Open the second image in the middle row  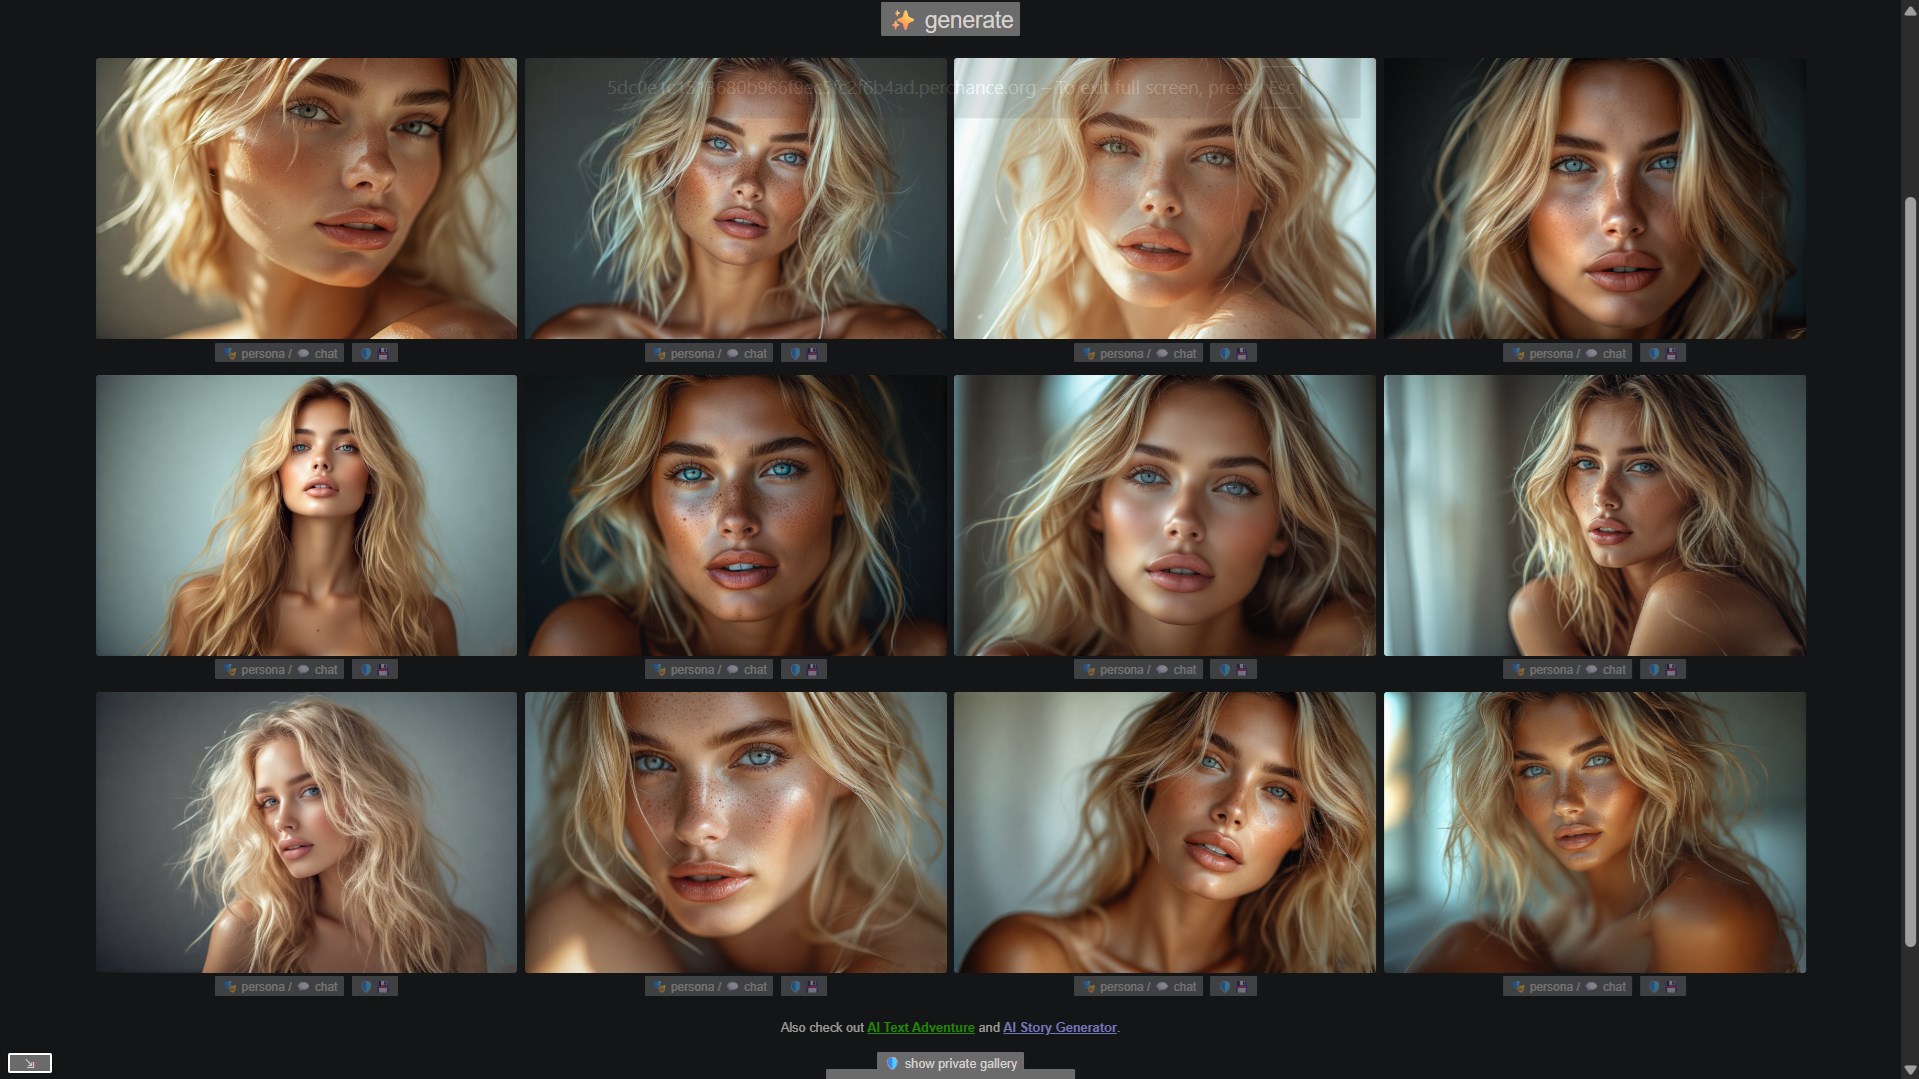point(736,515)
